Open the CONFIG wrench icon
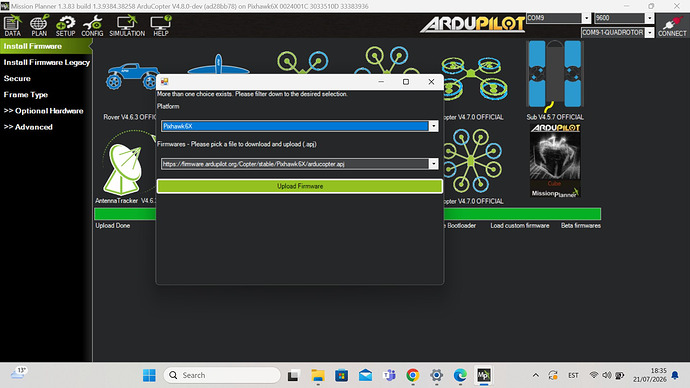Image resolution: width=690 pixels, height=388 pixels. [92, 26]
